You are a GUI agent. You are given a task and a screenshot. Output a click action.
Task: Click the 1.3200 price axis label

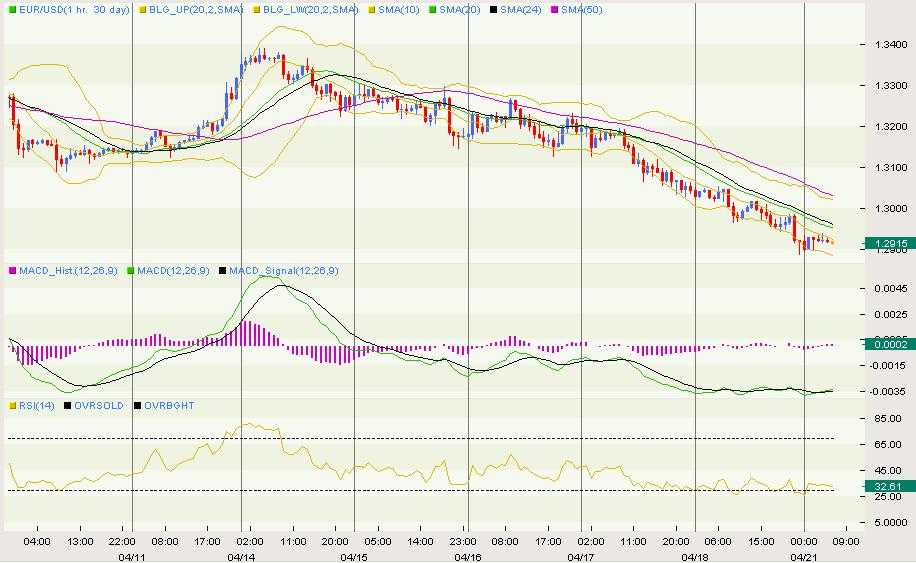891,126
